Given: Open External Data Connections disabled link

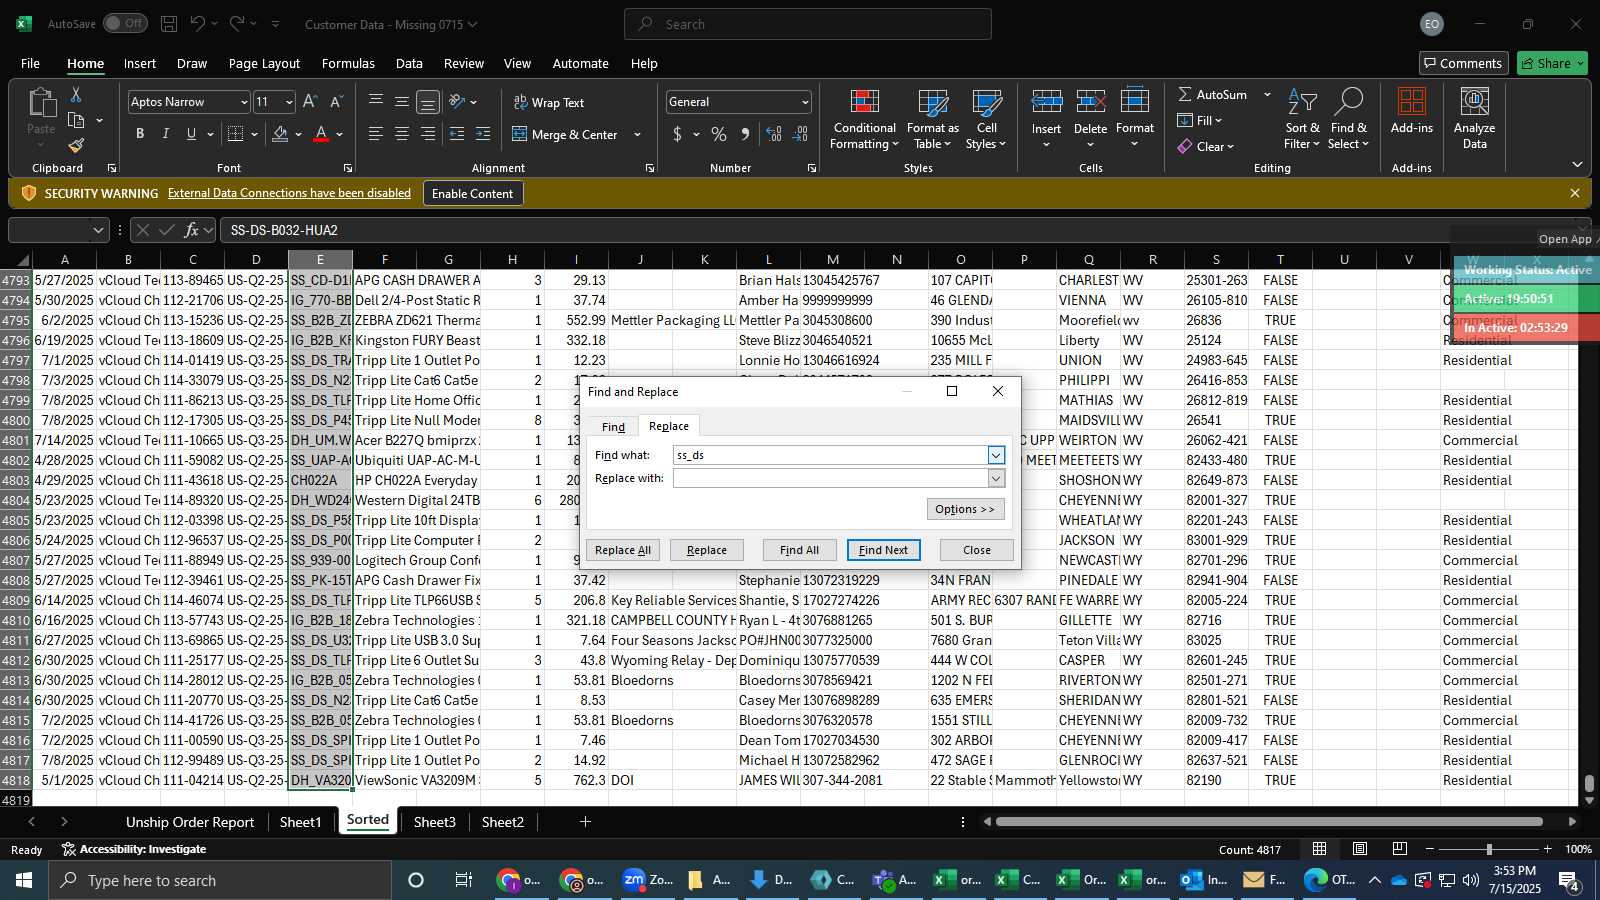Looking at the screenshot, I should (x=289, y=193).
